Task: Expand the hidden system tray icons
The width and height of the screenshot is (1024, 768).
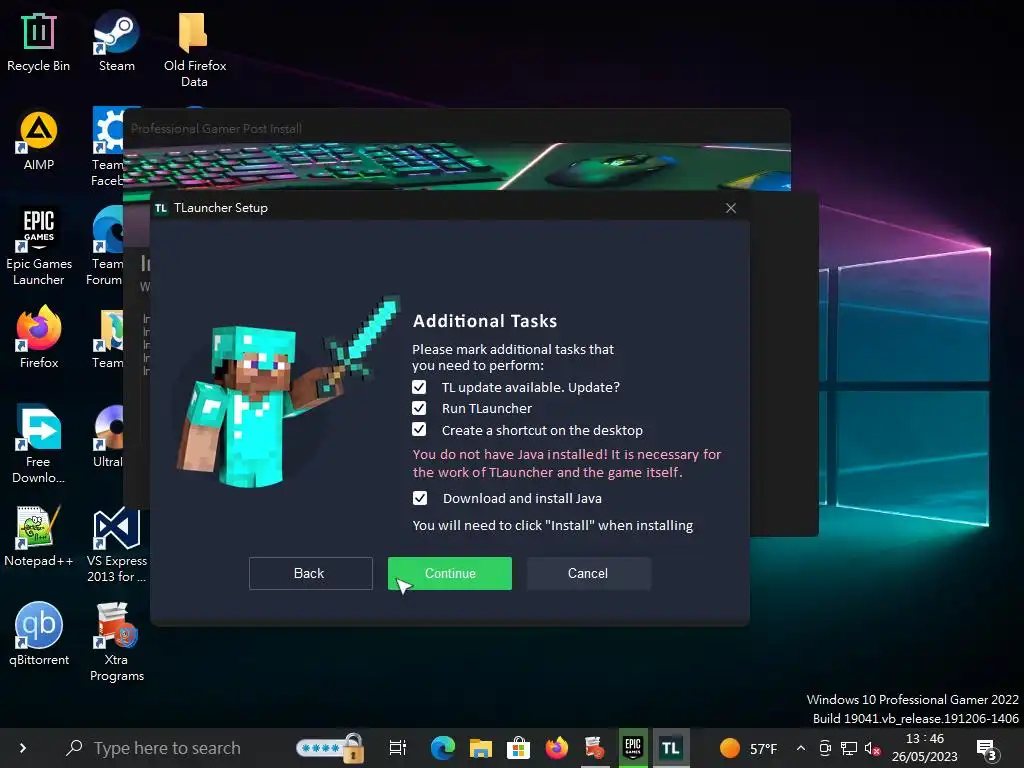Action: point(801,748)
